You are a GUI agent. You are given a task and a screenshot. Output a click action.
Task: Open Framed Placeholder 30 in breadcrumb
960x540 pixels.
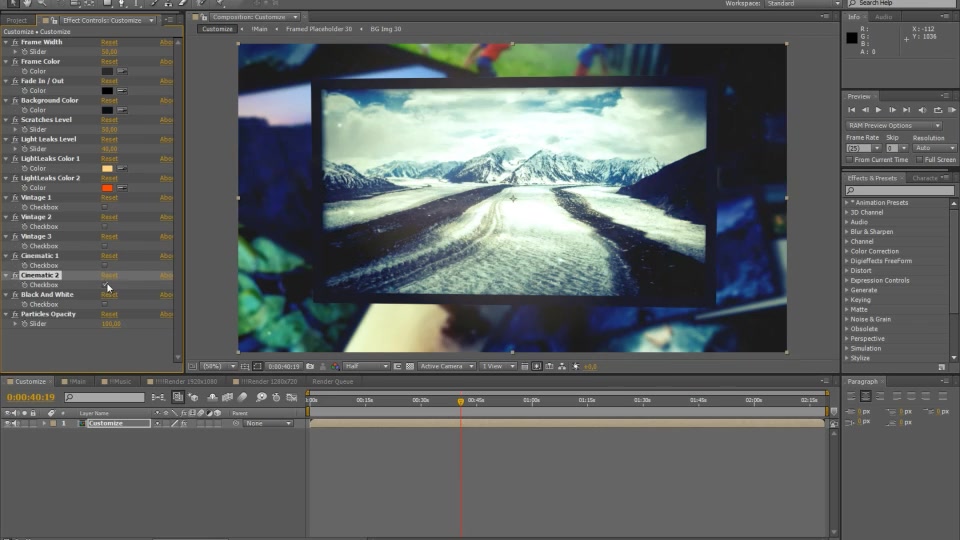coord(319,29)
